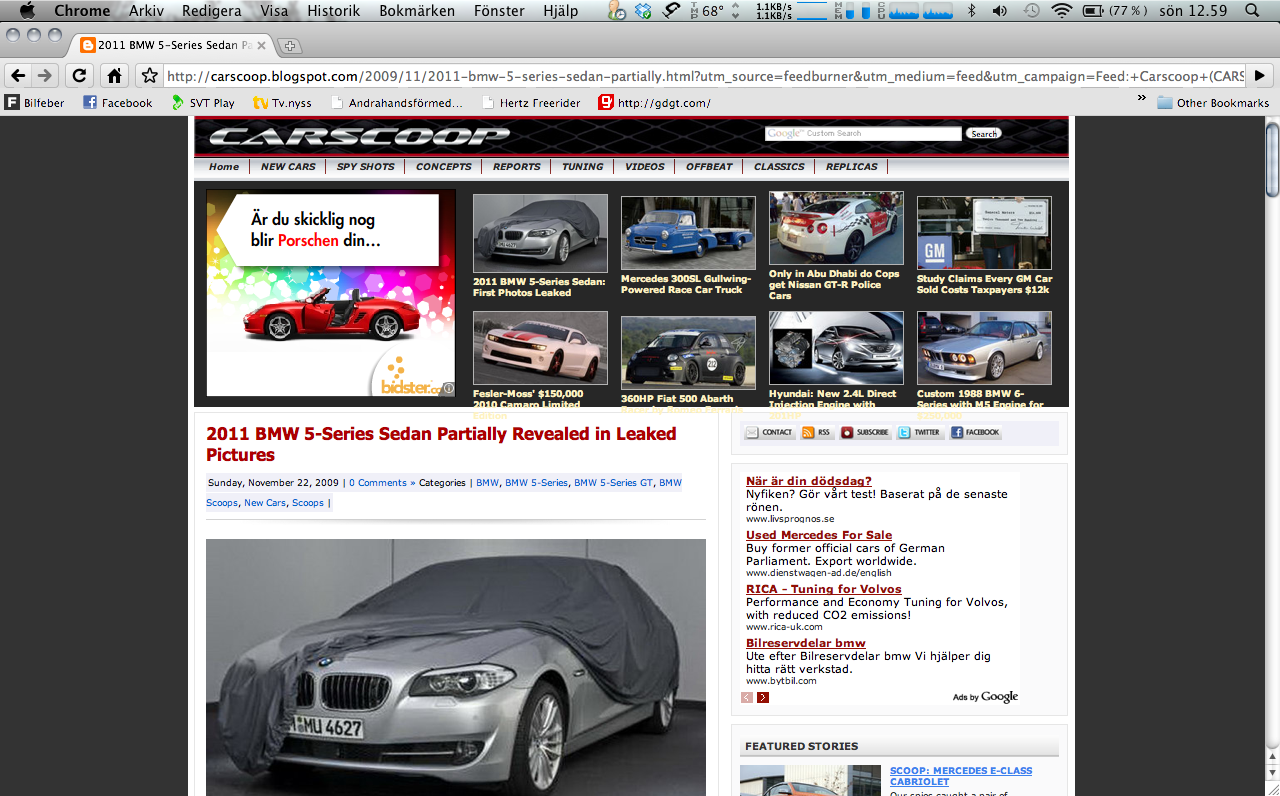Open the Mercedes 300SL Gullwing race truck thumbnail

coord(688,233)
